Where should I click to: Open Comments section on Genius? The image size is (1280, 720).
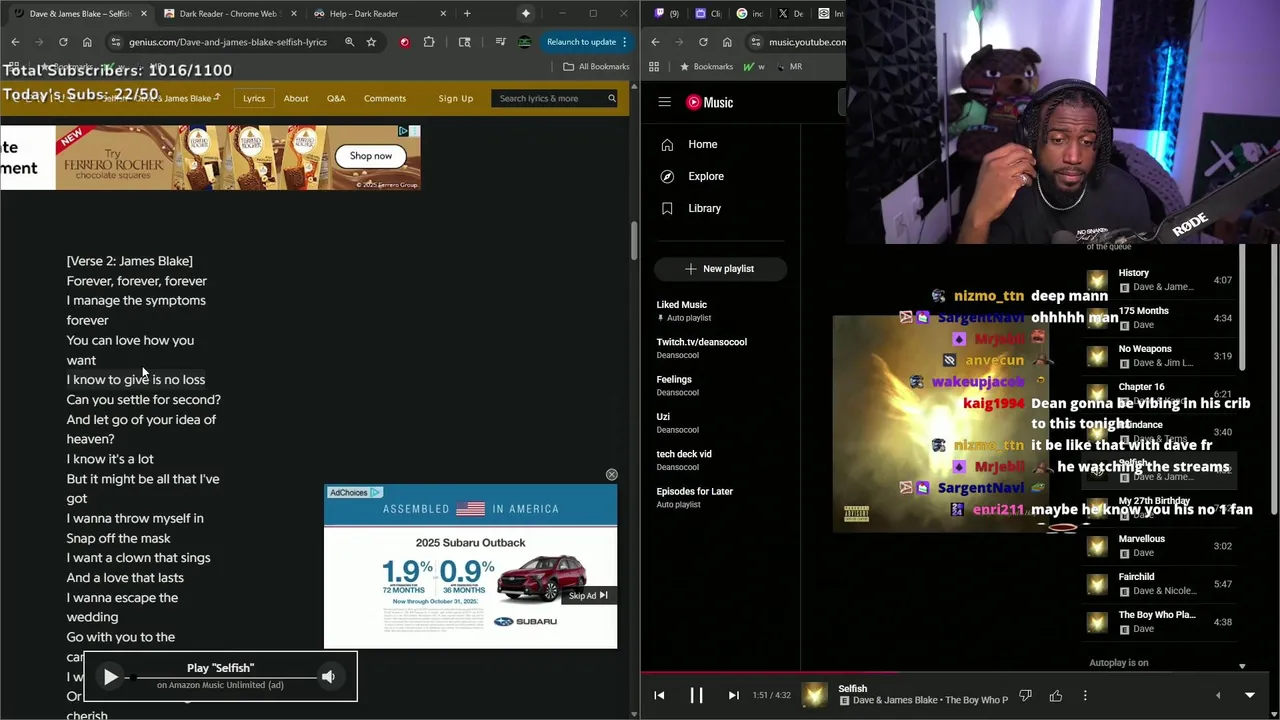click(385, 98)
